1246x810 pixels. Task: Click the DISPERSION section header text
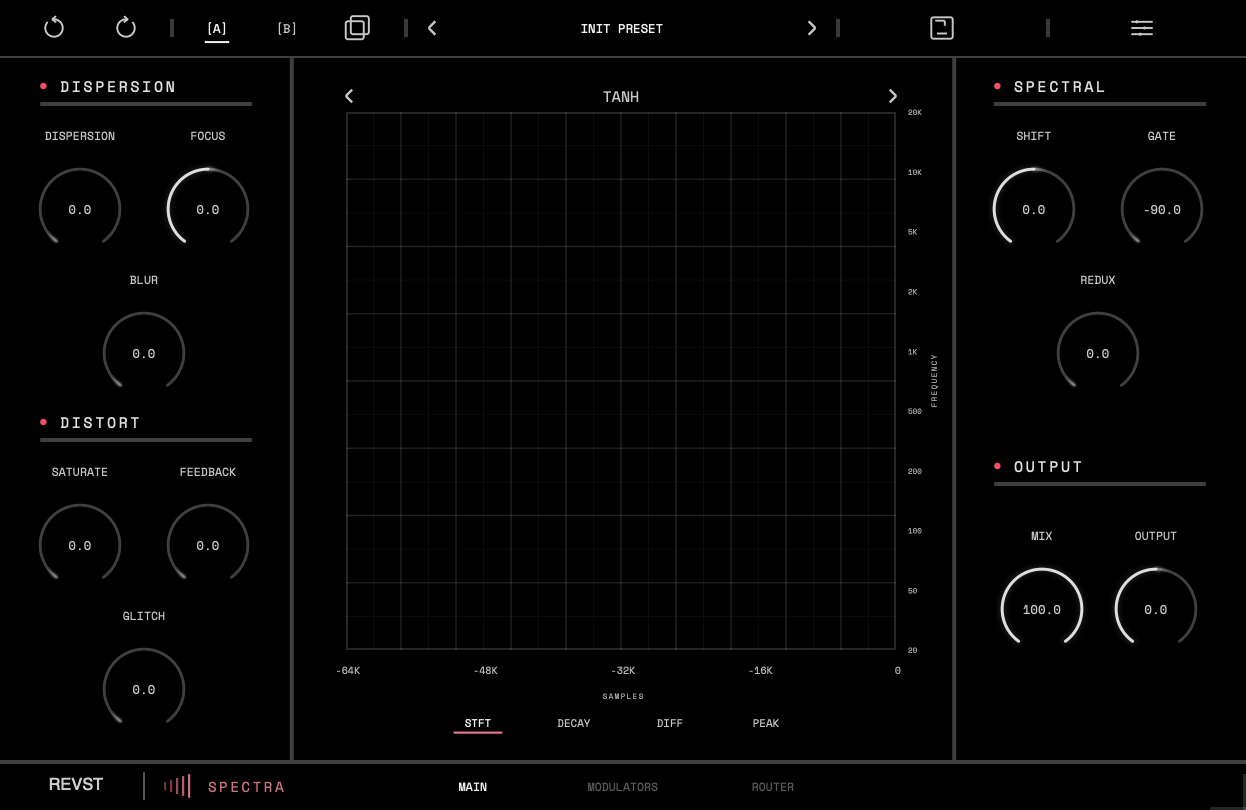[x=118, y=87]
